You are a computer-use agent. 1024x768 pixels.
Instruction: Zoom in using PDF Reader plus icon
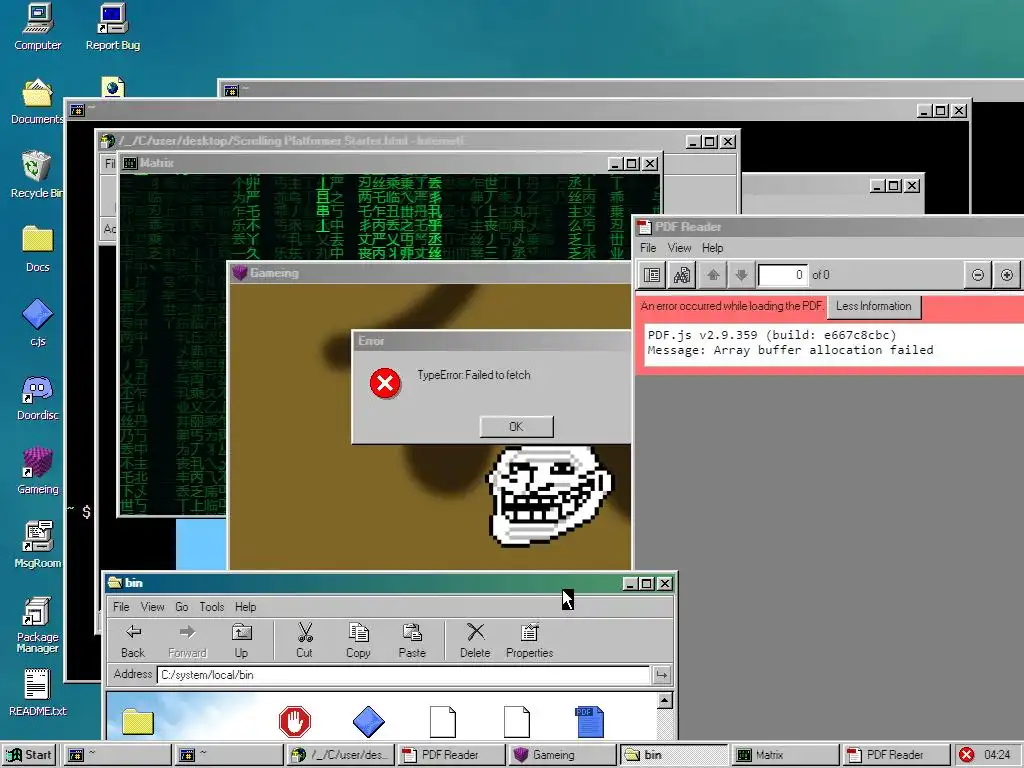pos(1007,275)
